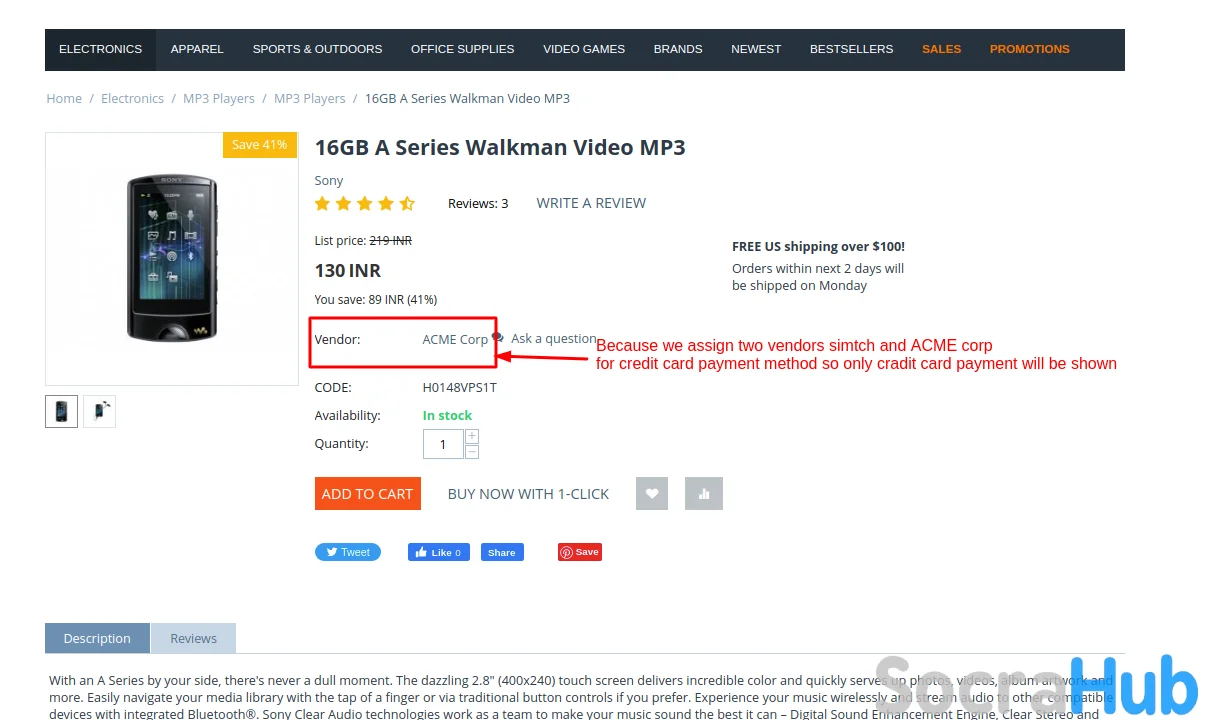Click the Pinterest Save button

pyautogui.click(x=580, y=552)
